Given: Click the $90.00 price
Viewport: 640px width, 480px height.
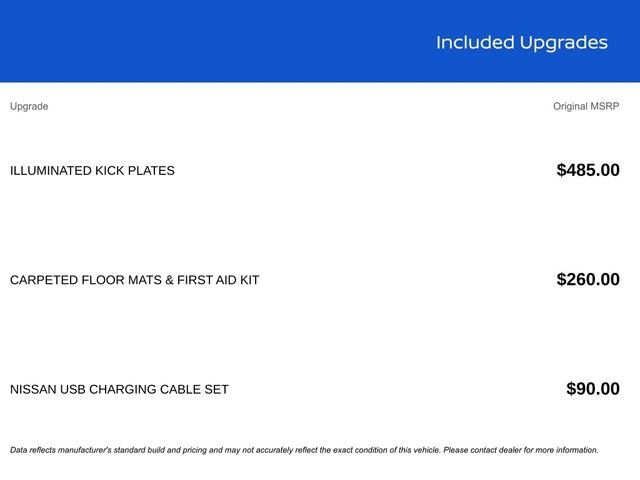Looking at the screenshot, I should pyautogui.click(x=593, y=389).
